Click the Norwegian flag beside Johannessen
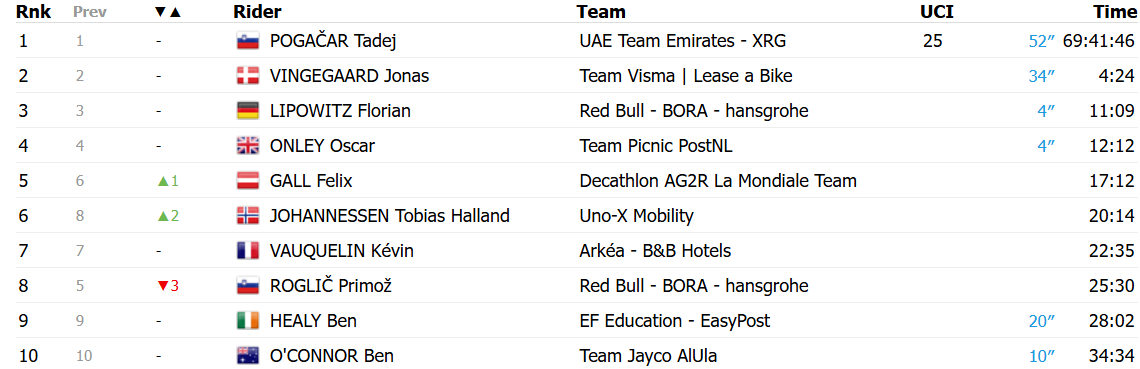Viewport: 1140px width, 369px height. (x=248, y=216)
